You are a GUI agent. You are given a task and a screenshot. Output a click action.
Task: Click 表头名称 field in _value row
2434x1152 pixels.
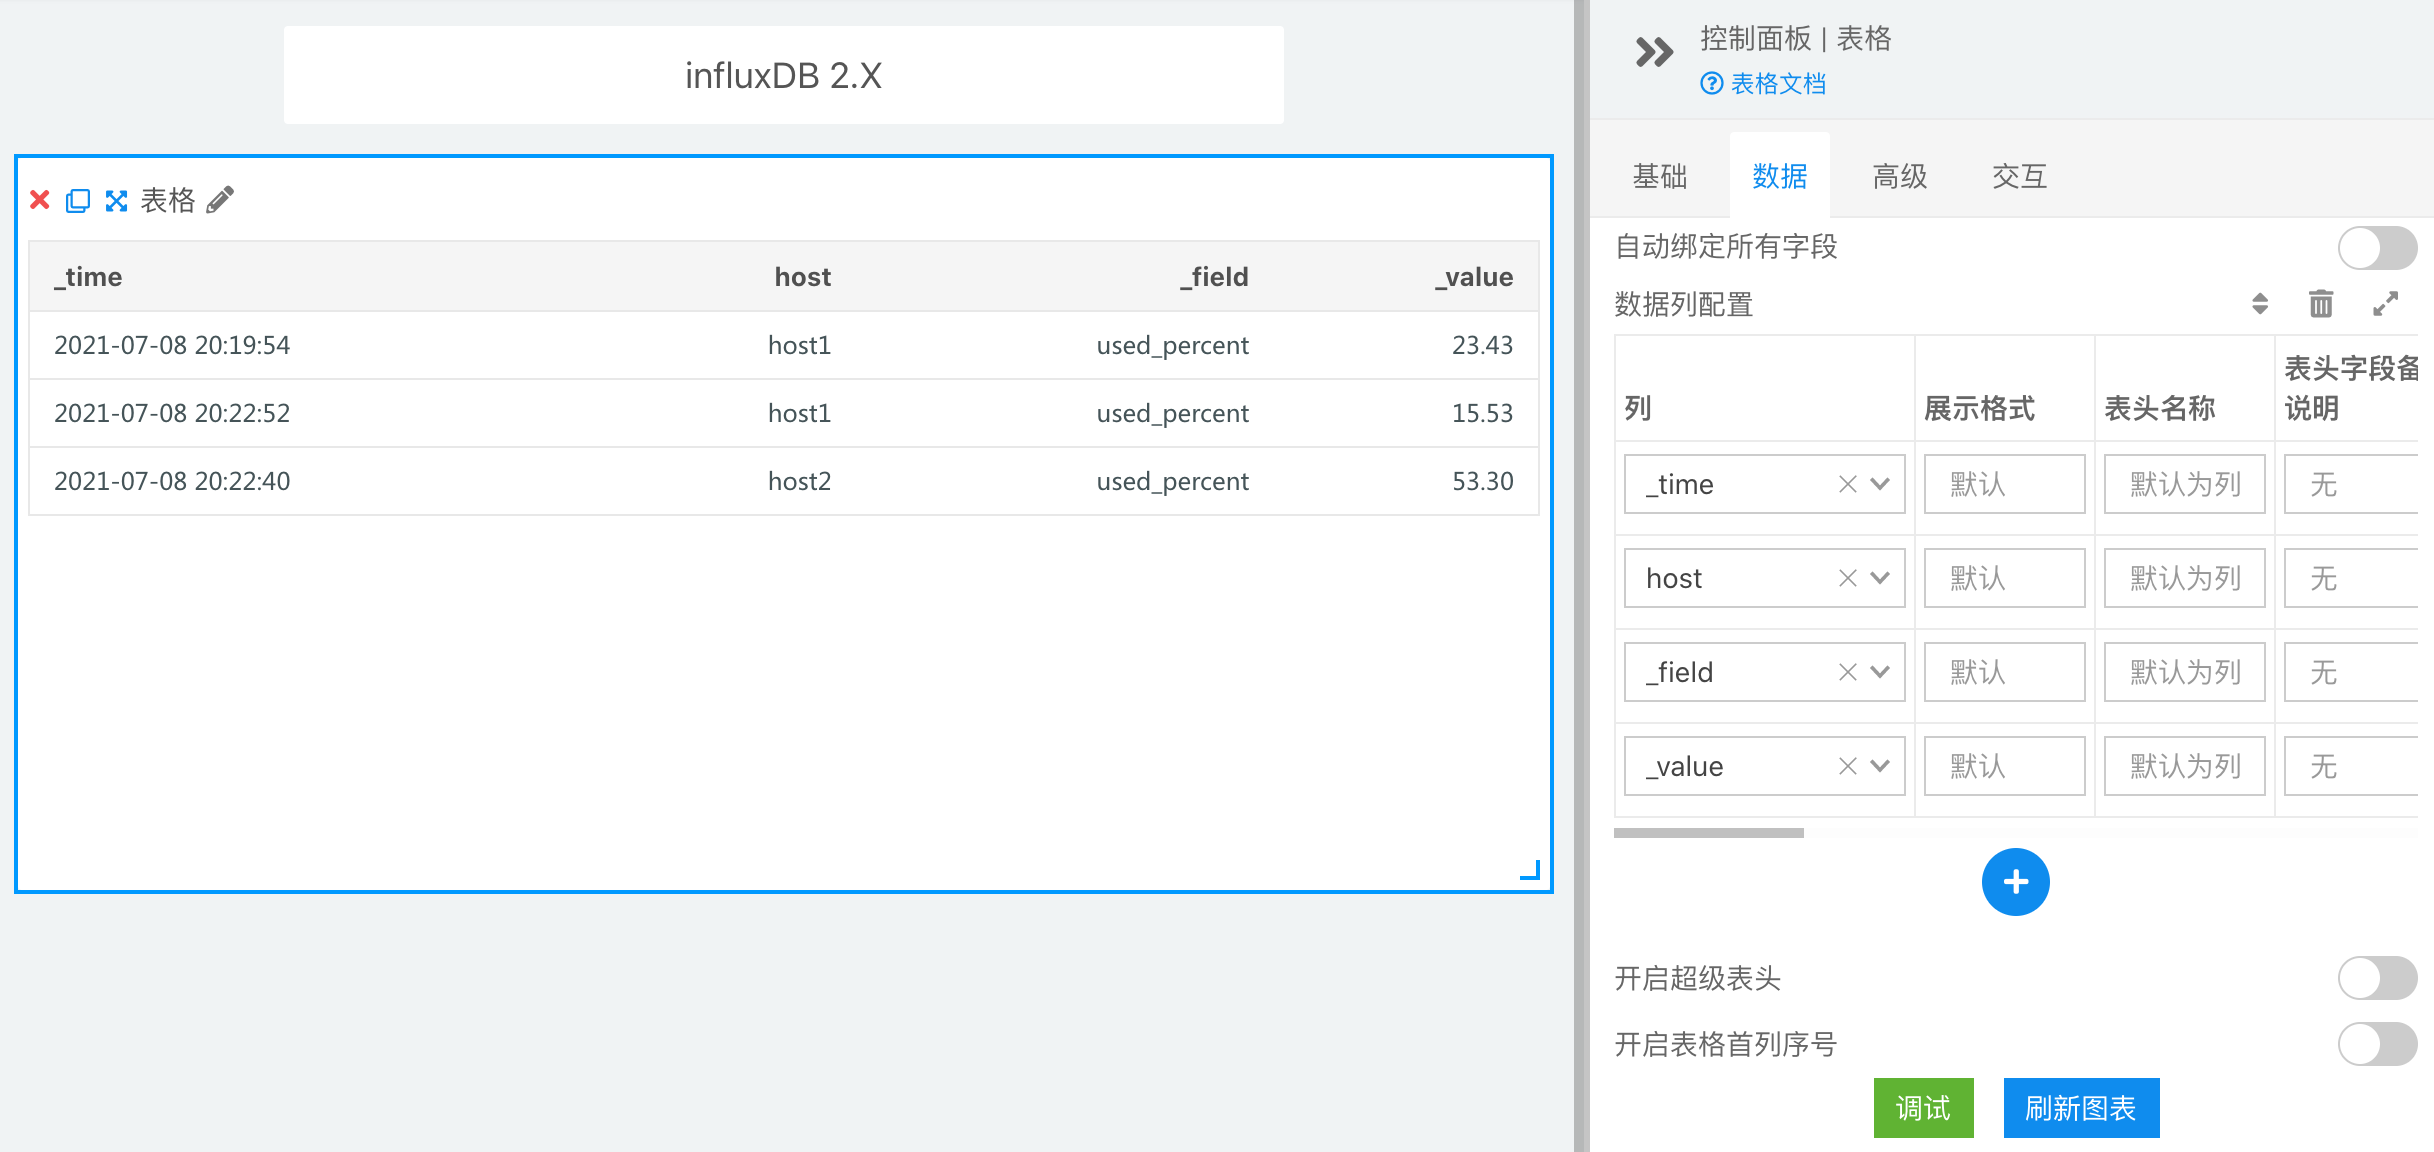click(x=2184, y=766)
